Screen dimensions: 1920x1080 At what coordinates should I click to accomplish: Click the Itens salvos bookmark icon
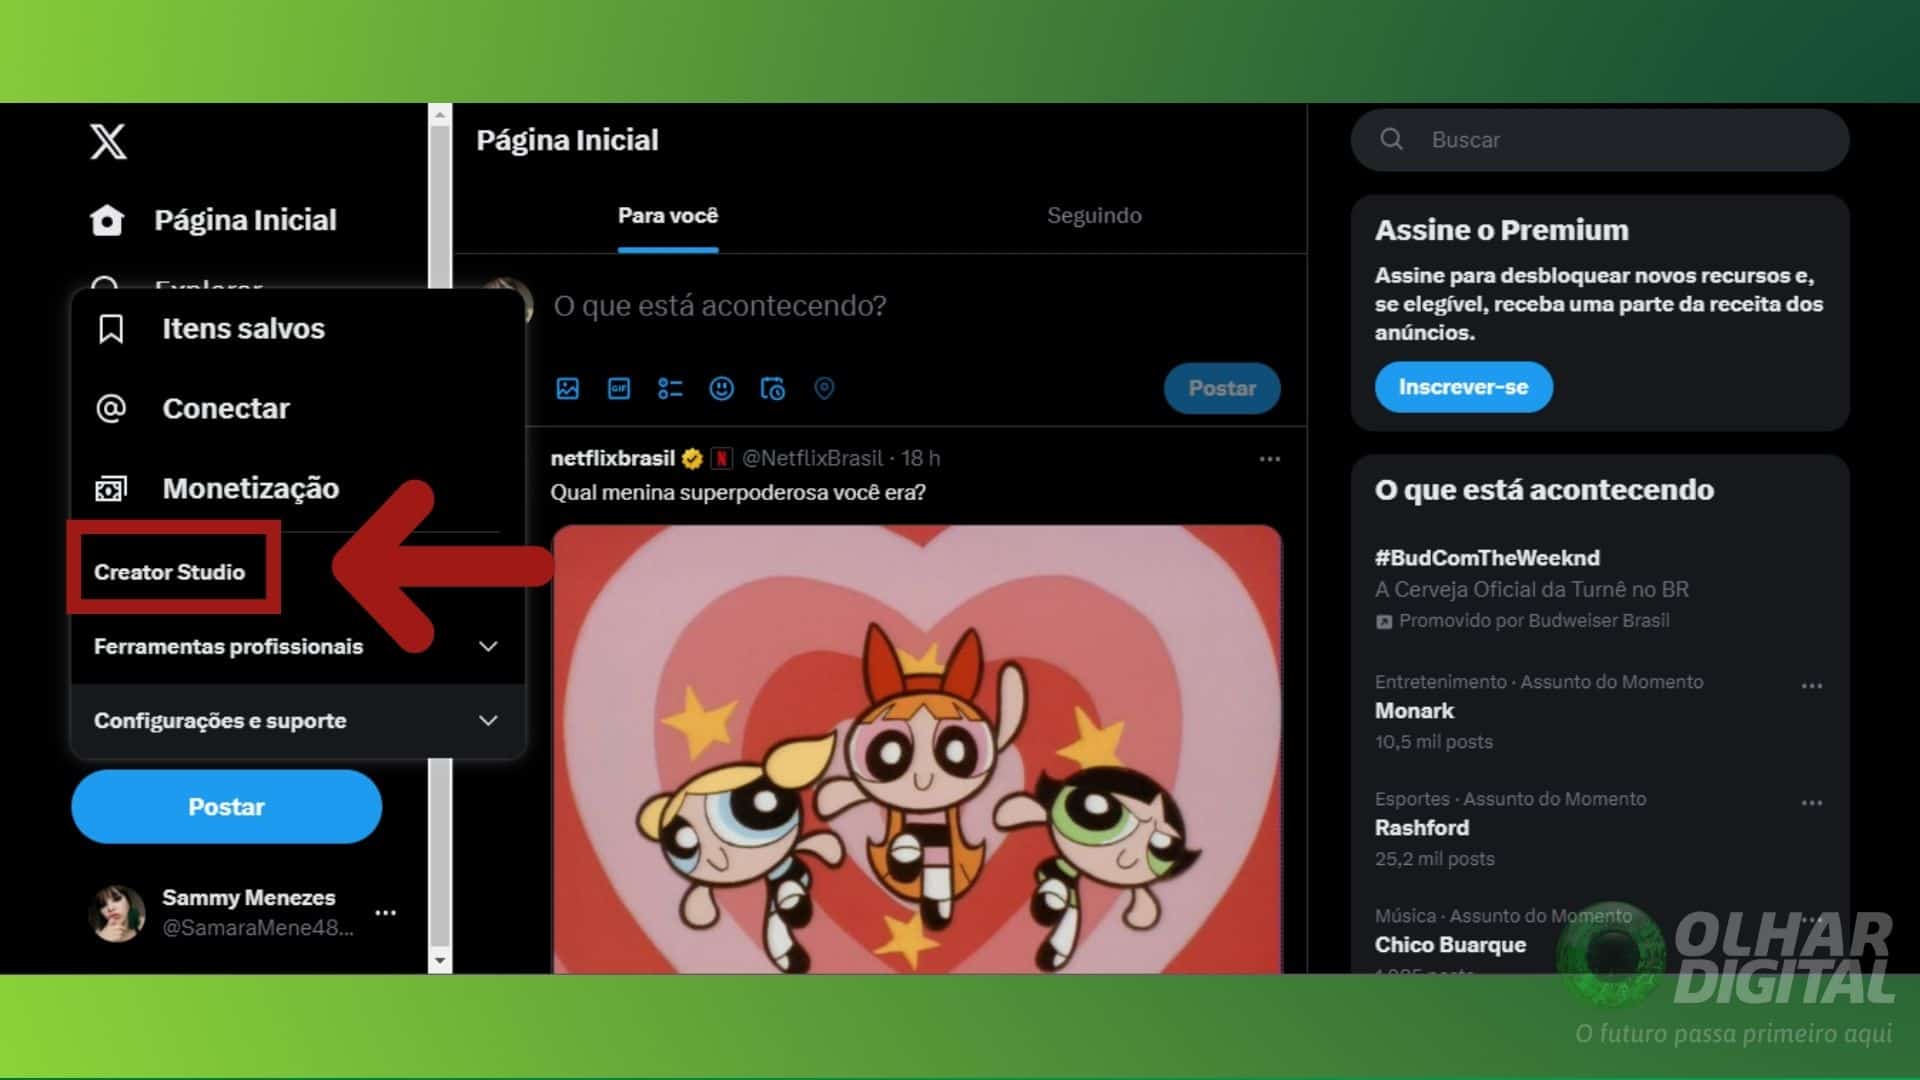tap(111, 329)
